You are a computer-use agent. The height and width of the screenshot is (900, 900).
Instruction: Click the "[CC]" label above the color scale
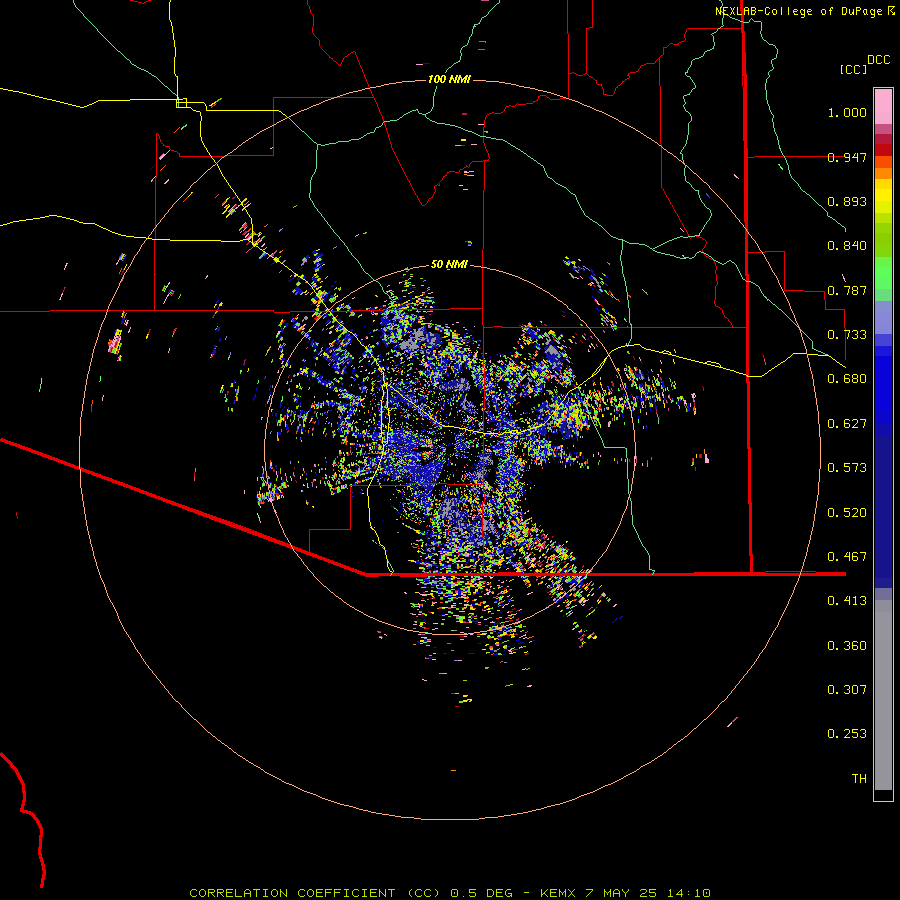pyautogui.click(x=853, y=69)
